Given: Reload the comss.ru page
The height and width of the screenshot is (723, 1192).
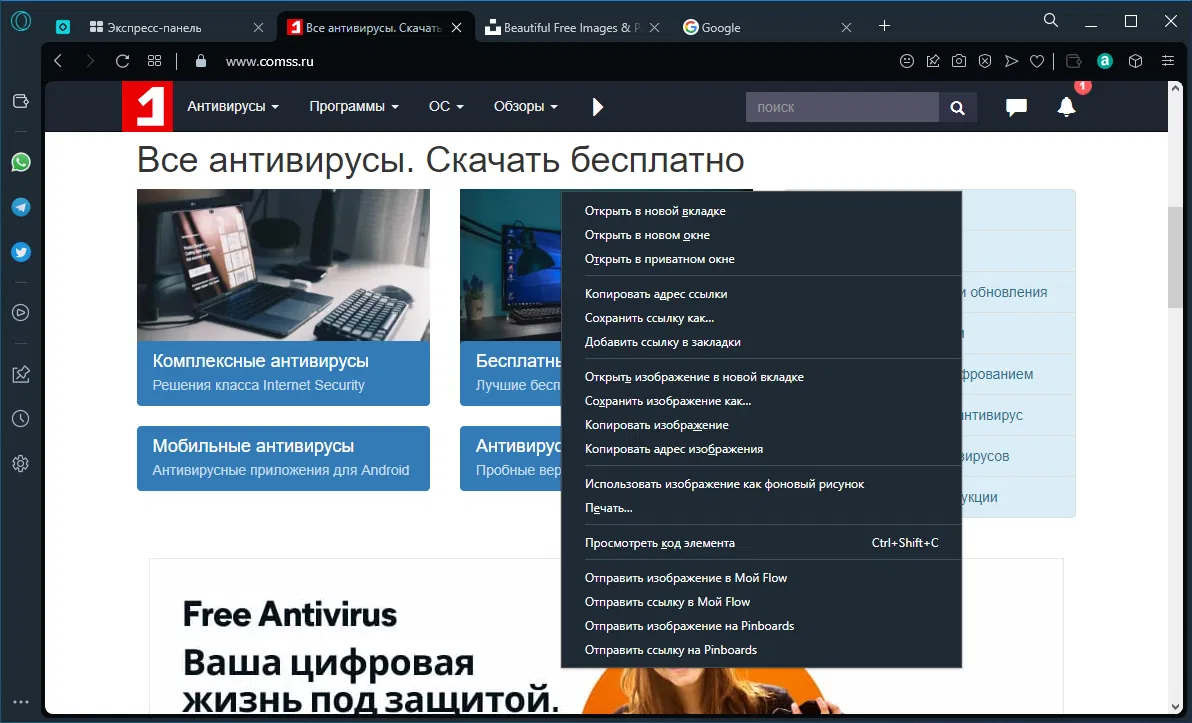Looking at the screenshot, I should [x=122, y=61].
